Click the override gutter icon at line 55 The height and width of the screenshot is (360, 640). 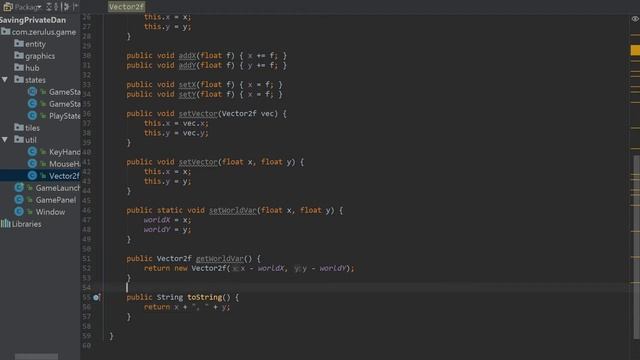pos(96,298)
